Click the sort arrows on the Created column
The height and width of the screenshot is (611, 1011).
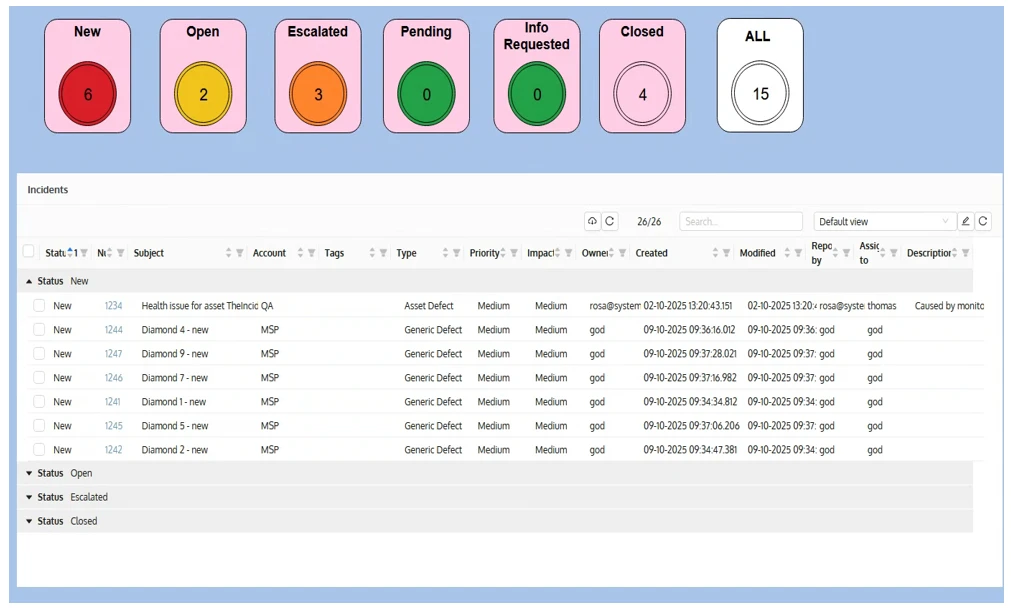(x=714, y=253)
